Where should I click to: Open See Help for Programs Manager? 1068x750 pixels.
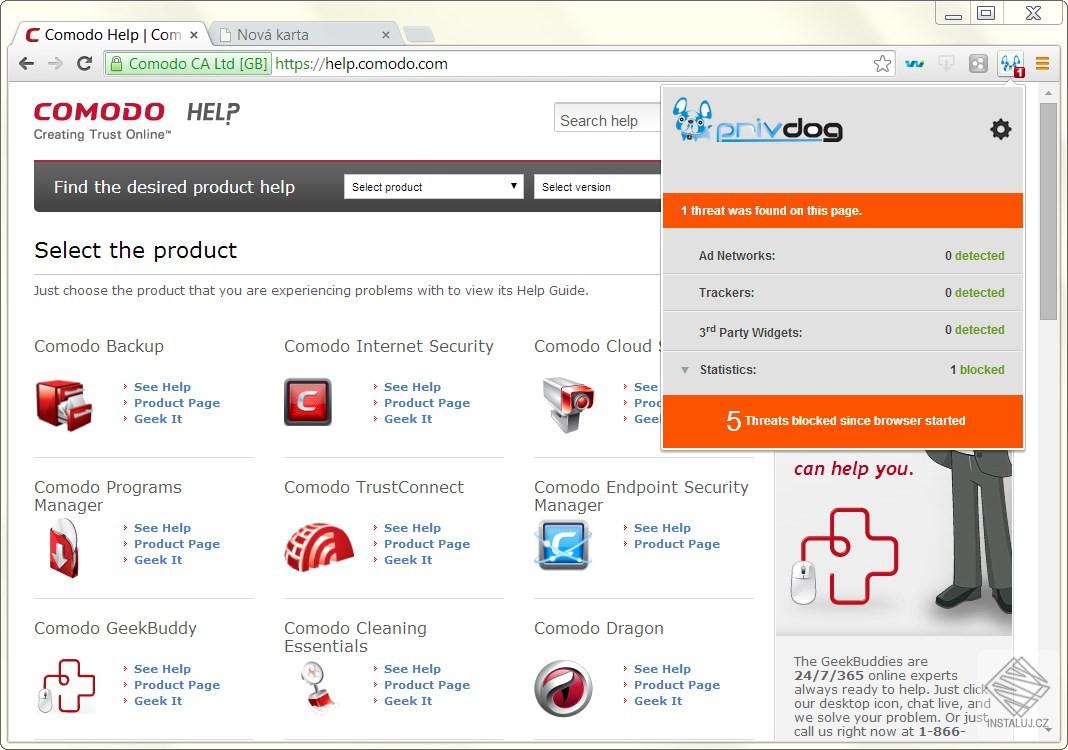[162, 528]
